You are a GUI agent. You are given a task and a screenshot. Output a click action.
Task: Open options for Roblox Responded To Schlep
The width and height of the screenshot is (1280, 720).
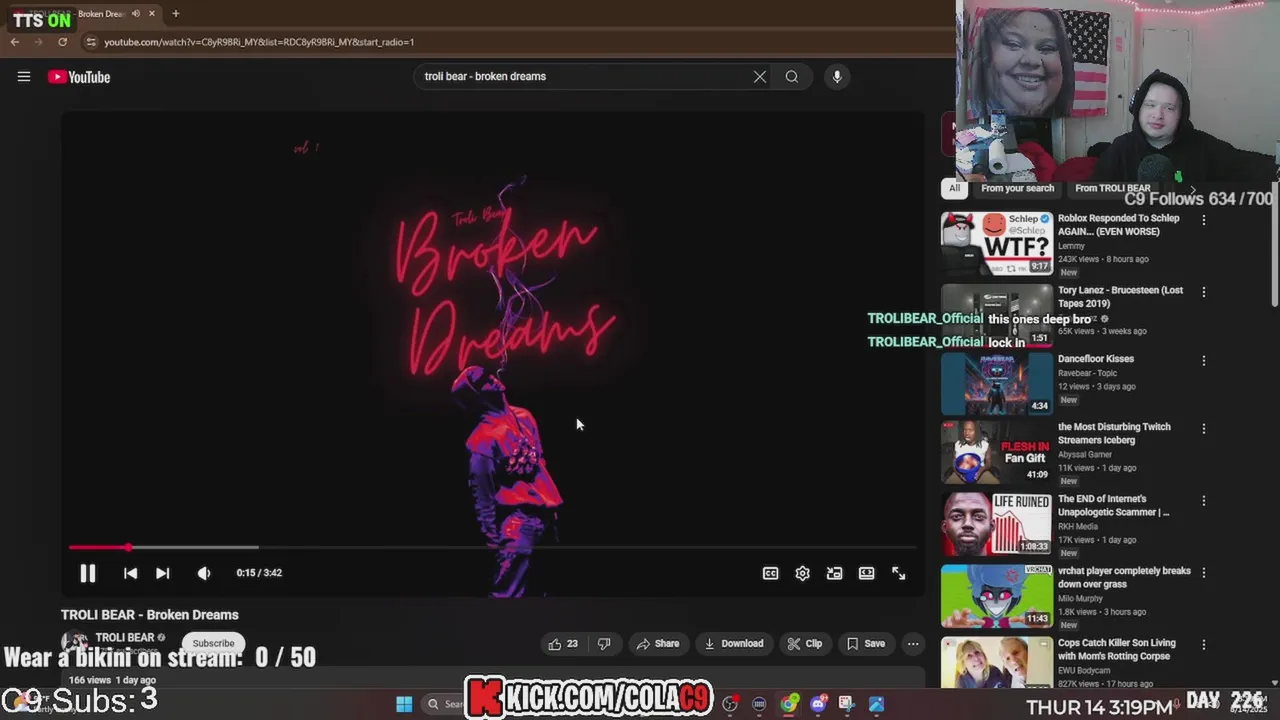coord(1204,220)
